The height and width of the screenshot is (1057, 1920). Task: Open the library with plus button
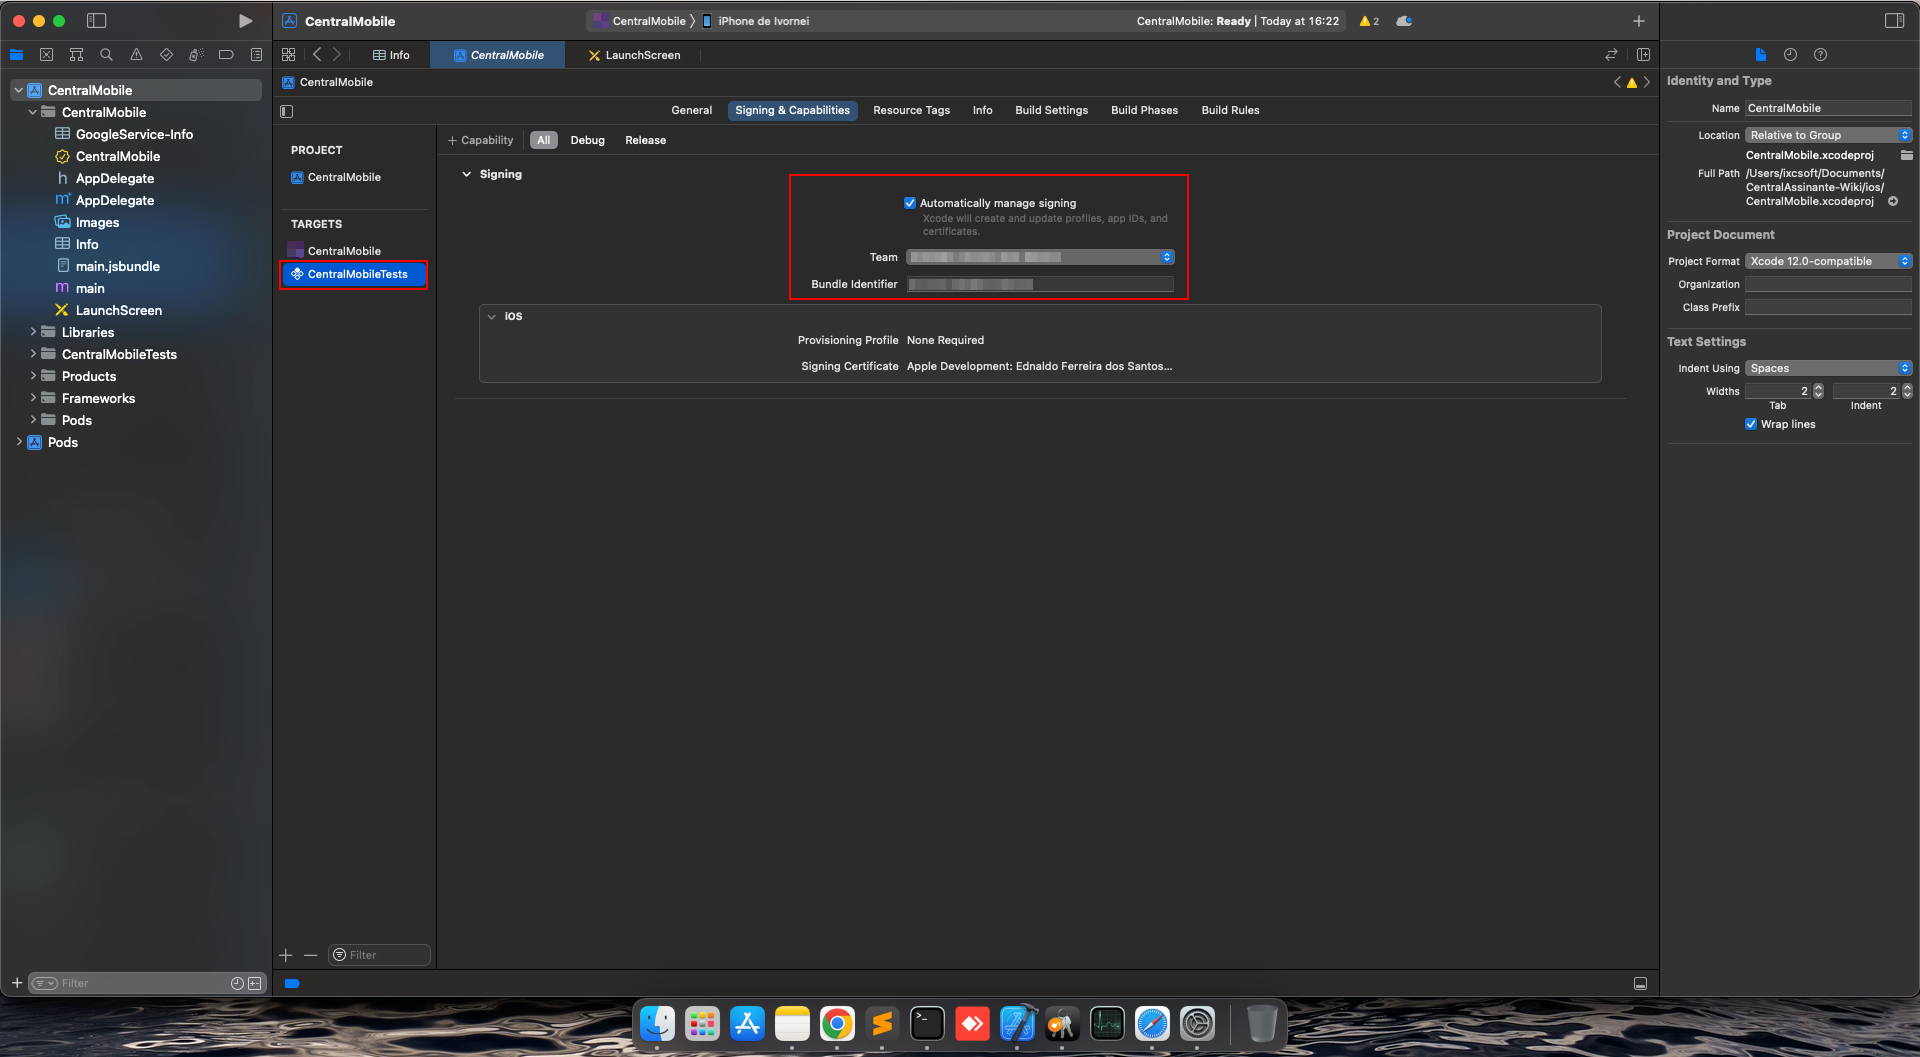coord(1638,21)
